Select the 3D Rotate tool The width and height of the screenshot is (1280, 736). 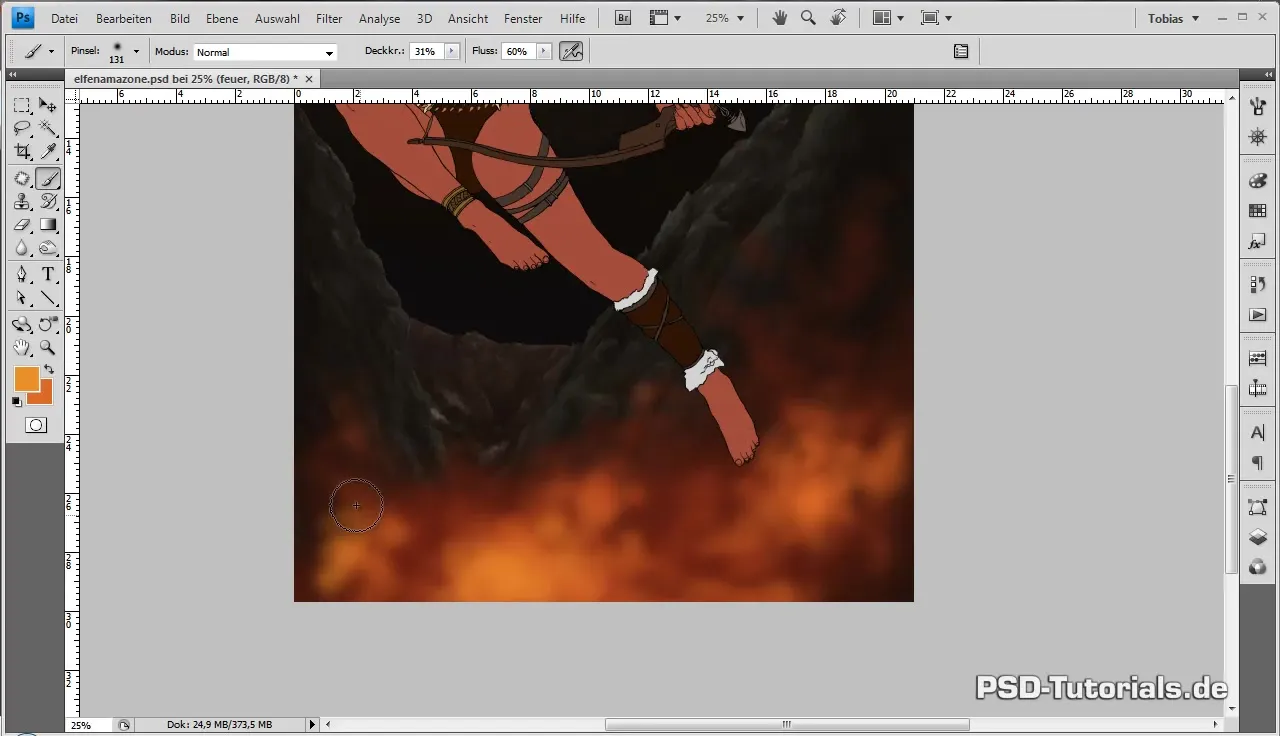point(22,325)
